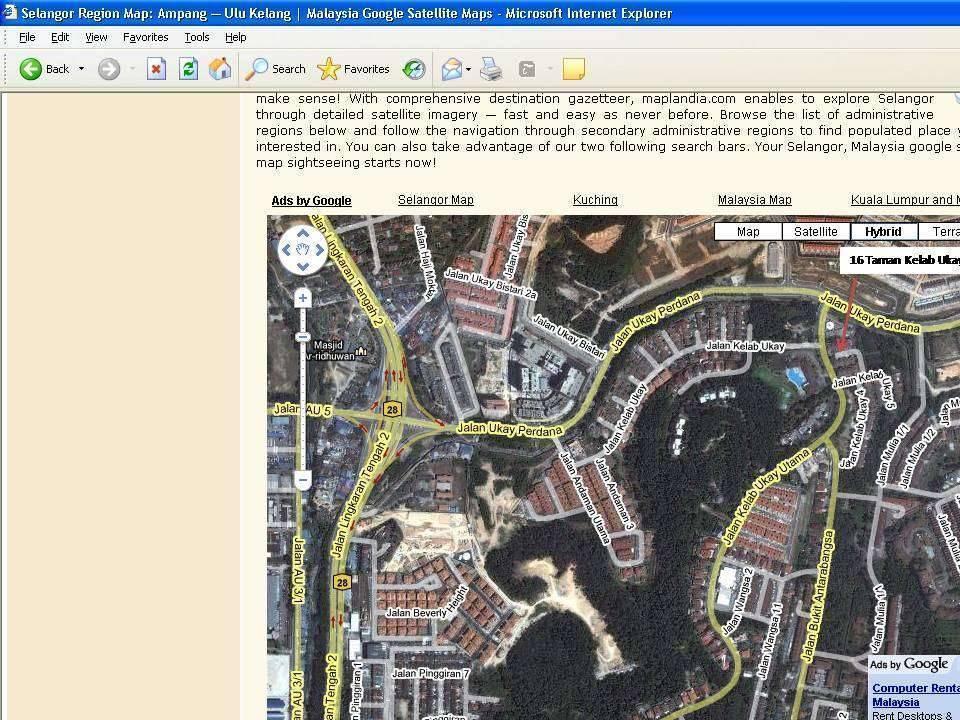Viewport: 960px width, 720px height.
Task: Open the Back button history dropdown
Action: point(81,69)
